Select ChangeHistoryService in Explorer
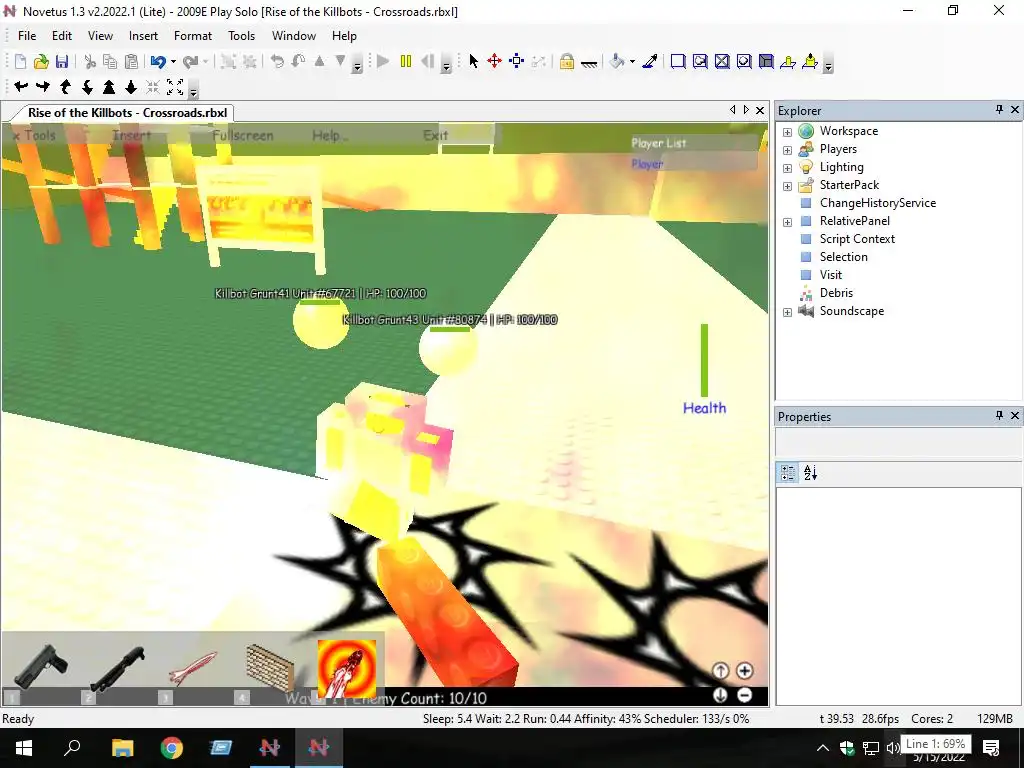1024x768 pixels. pos(878,203)
